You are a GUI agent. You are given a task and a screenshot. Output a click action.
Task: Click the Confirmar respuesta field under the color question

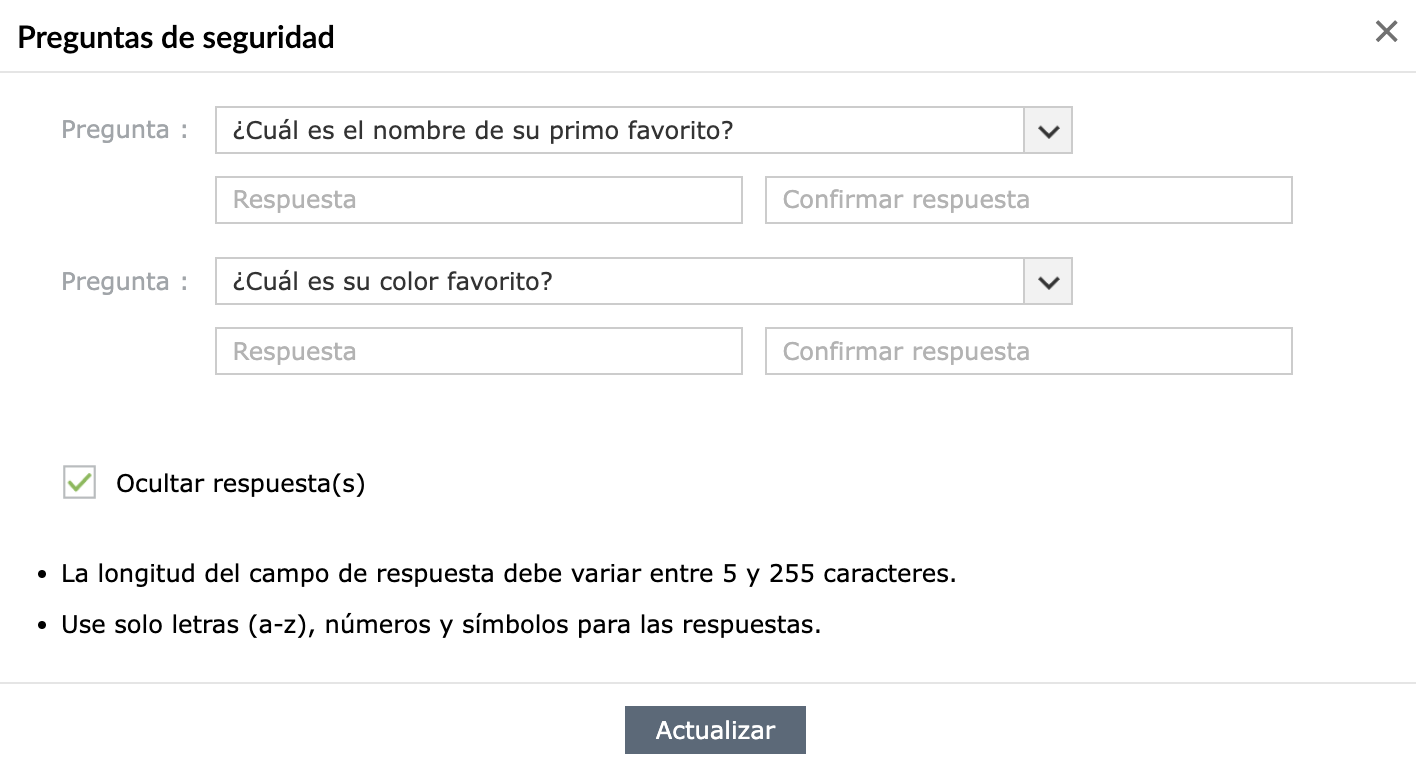(x=1028, y=352)
